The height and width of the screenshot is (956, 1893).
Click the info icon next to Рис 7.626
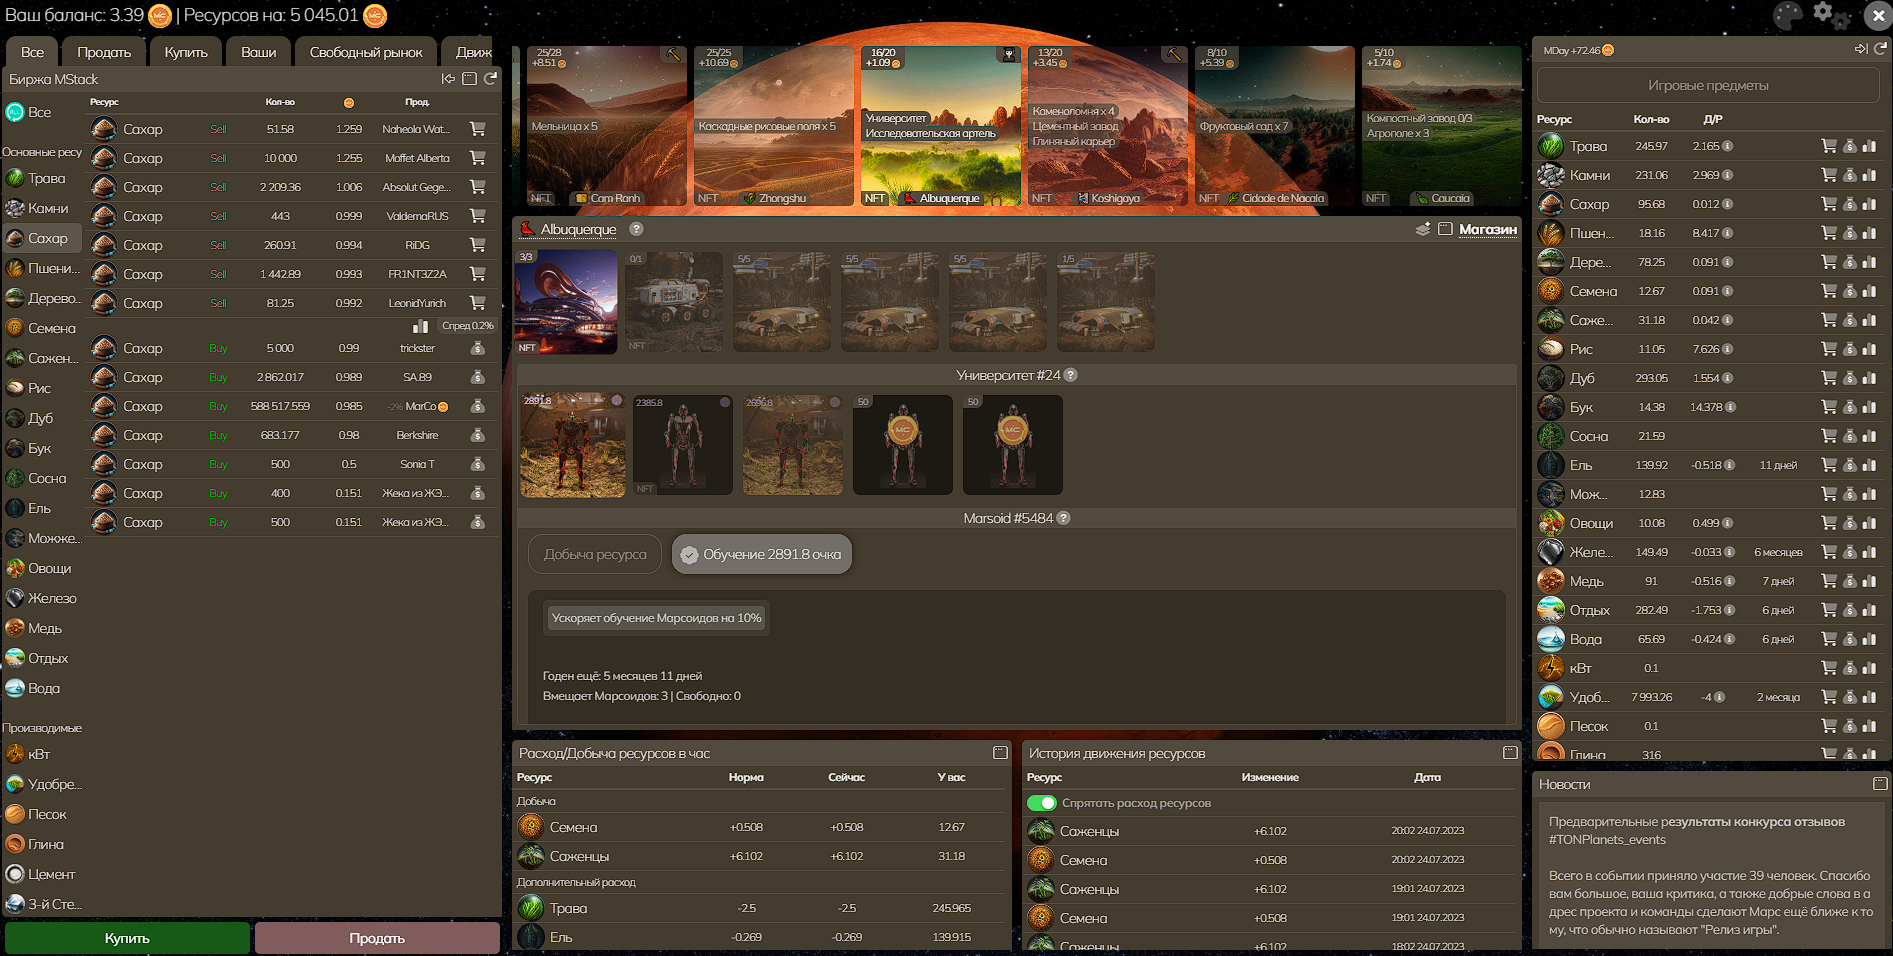pyautogui.click(x=1728, y=349)
